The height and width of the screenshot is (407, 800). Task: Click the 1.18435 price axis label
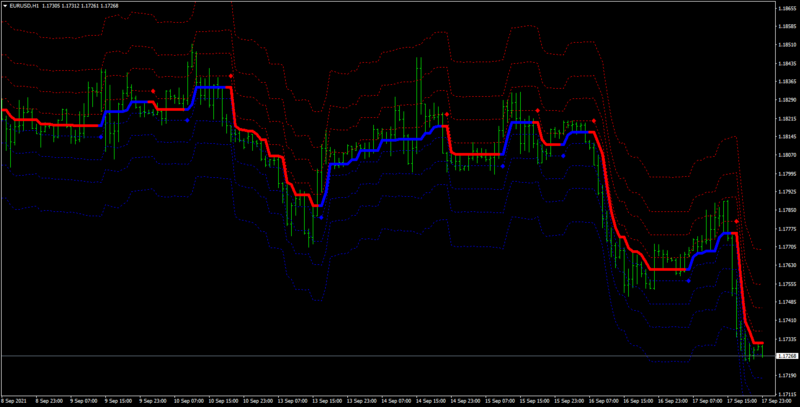click(787, 64)
